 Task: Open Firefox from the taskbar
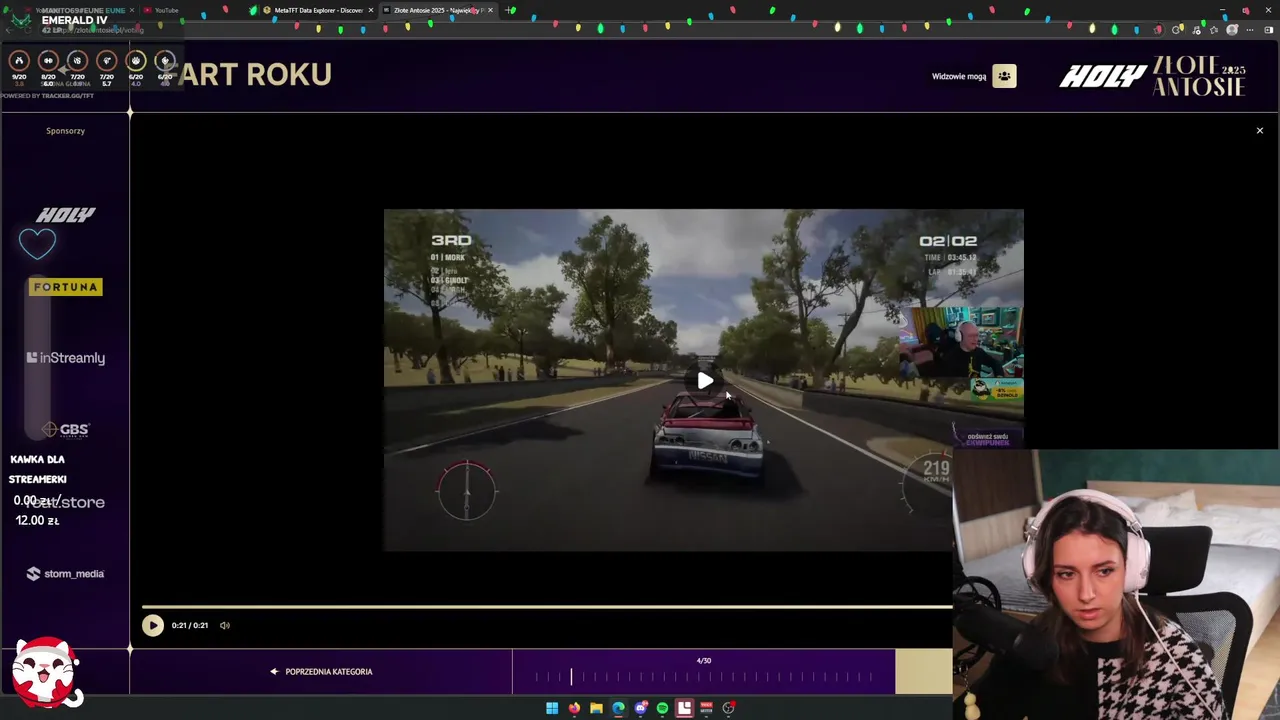(574, 708)
